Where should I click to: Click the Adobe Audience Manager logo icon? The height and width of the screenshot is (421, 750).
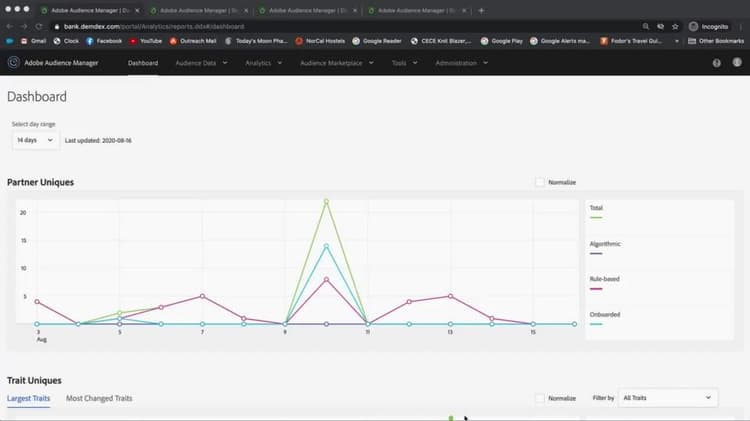[x=13, y=62]
